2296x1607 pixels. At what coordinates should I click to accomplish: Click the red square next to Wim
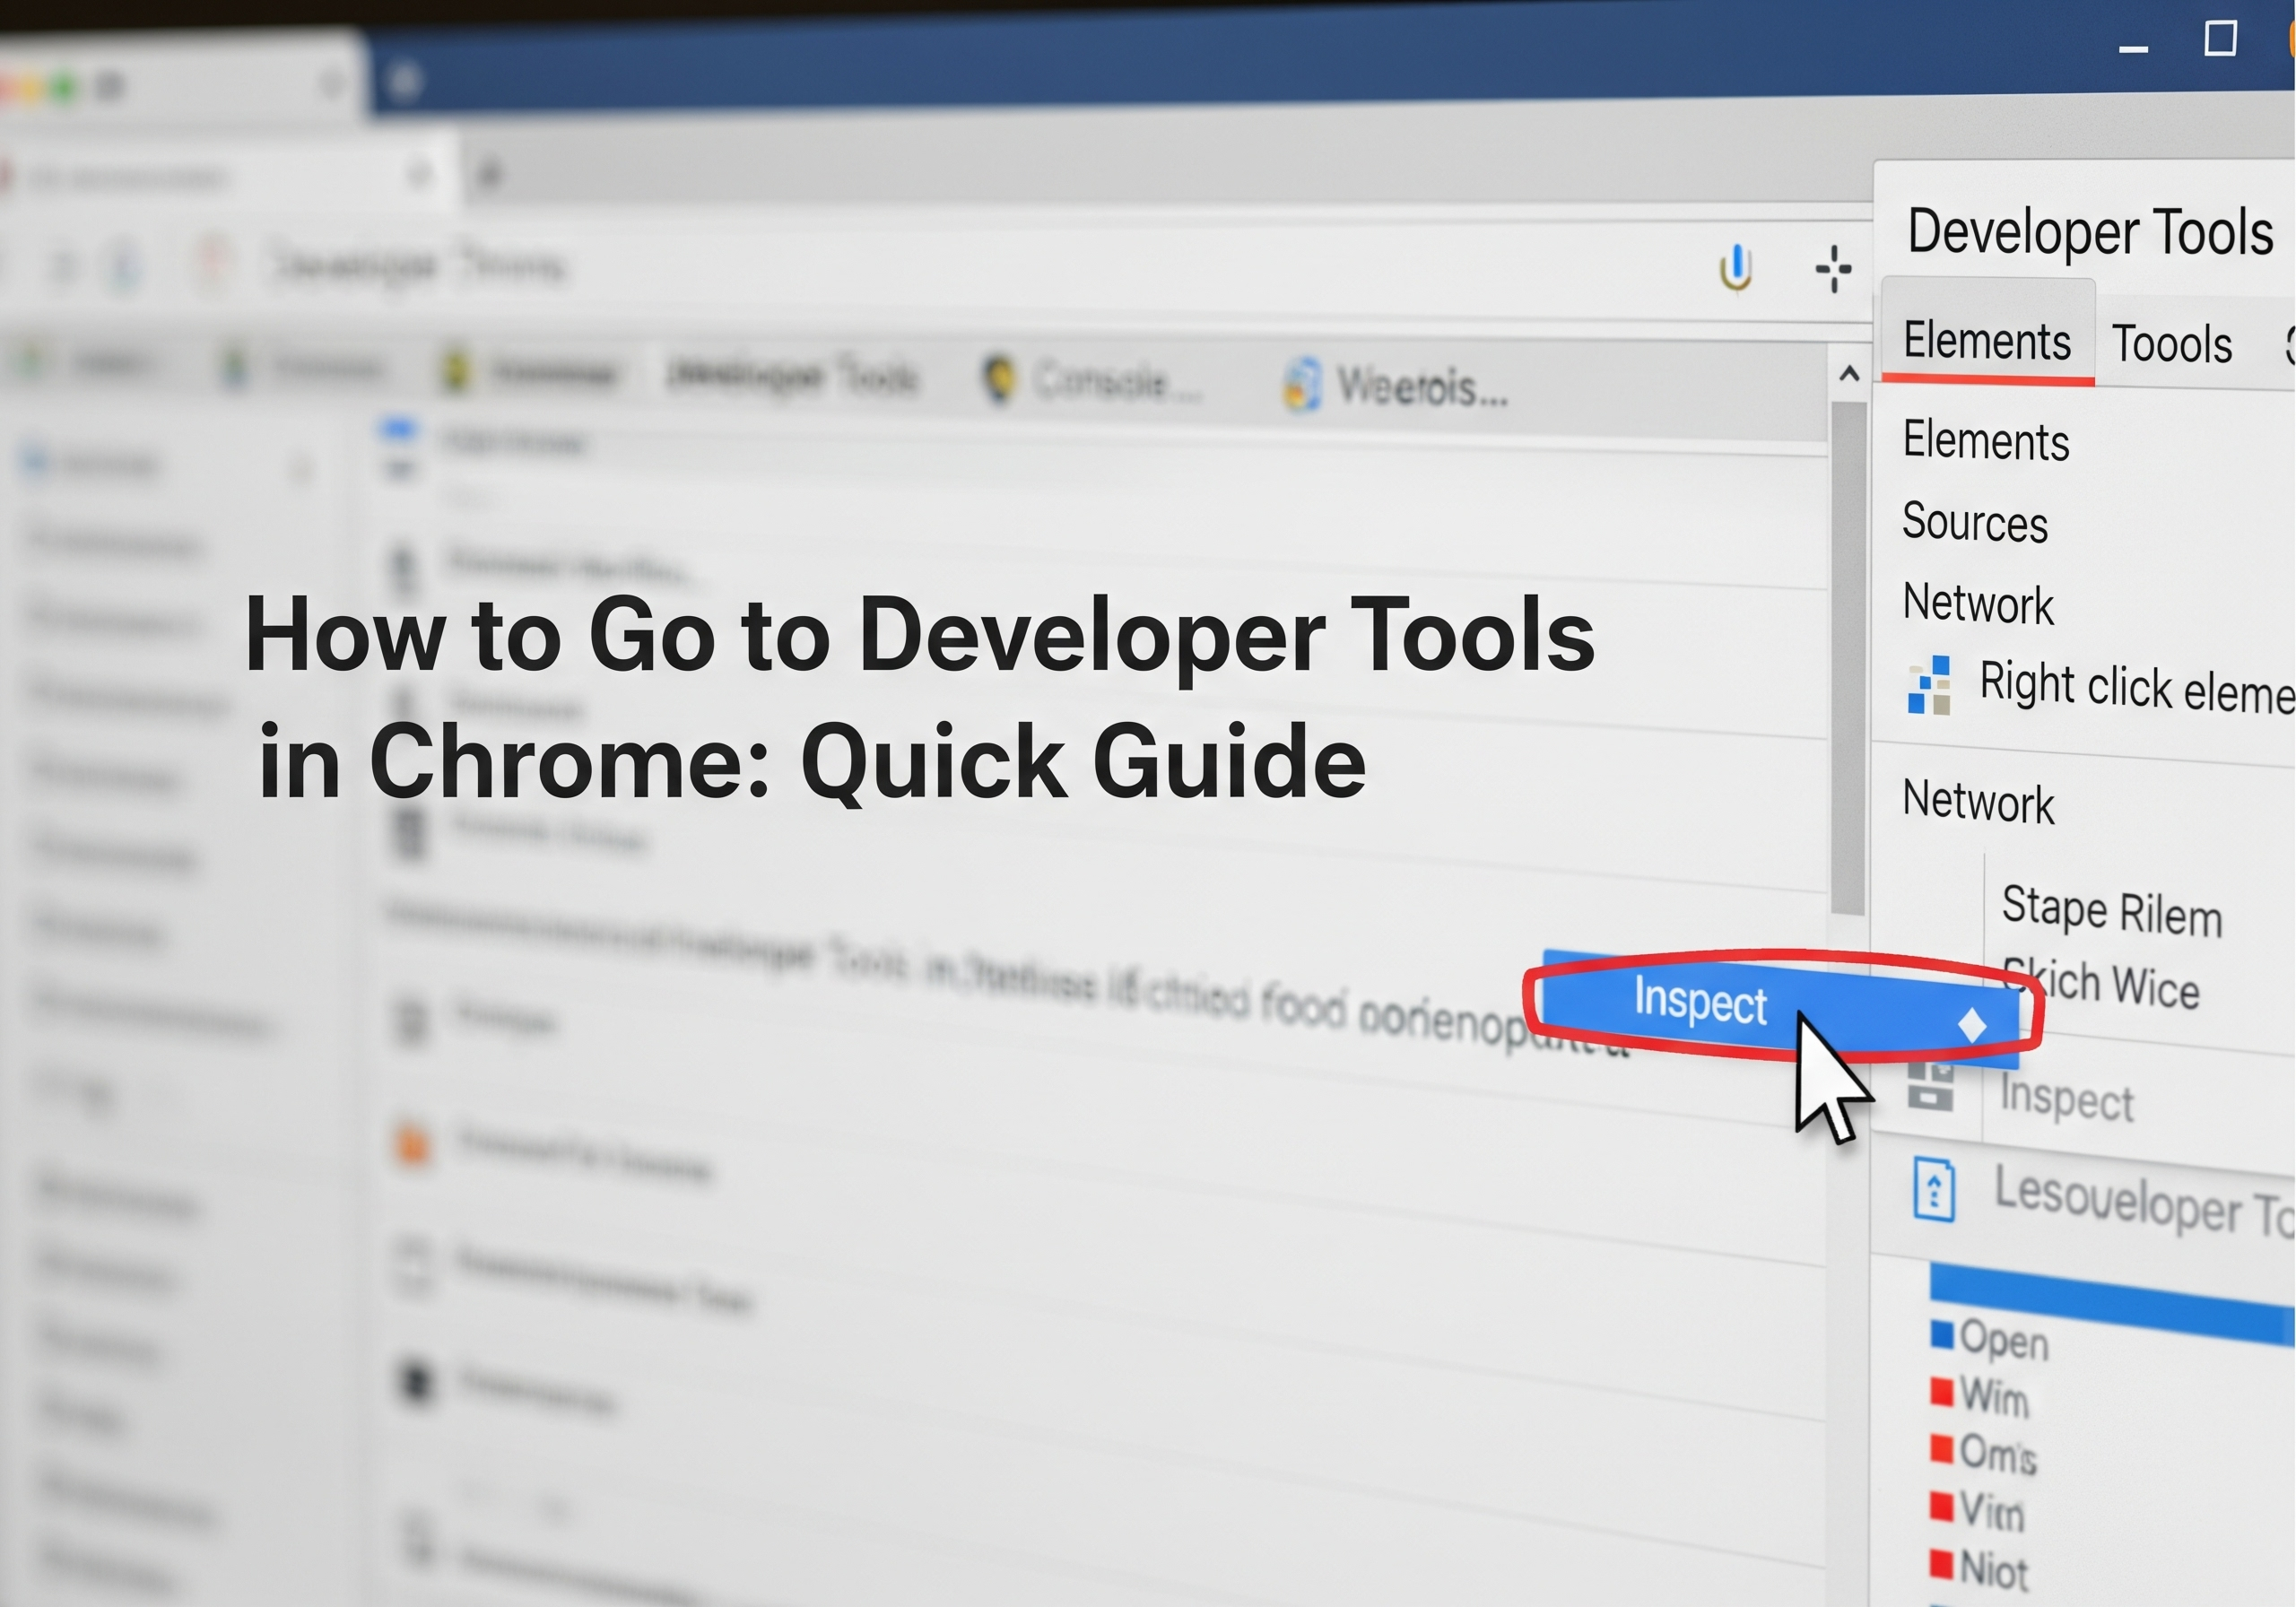(x=1941, y=1391)
